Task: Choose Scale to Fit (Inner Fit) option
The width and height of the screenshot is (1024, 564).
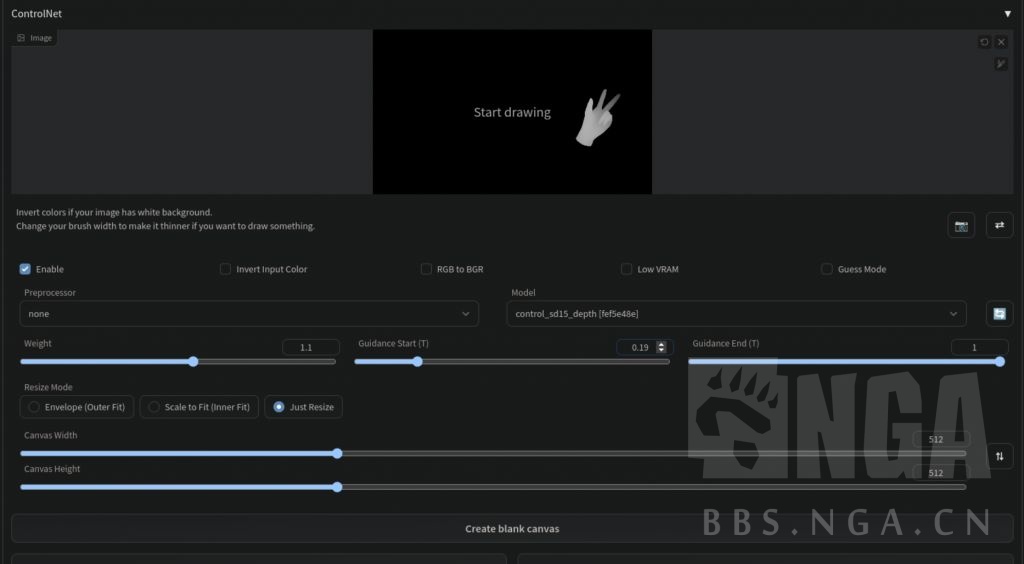Action: coord(154,407)
